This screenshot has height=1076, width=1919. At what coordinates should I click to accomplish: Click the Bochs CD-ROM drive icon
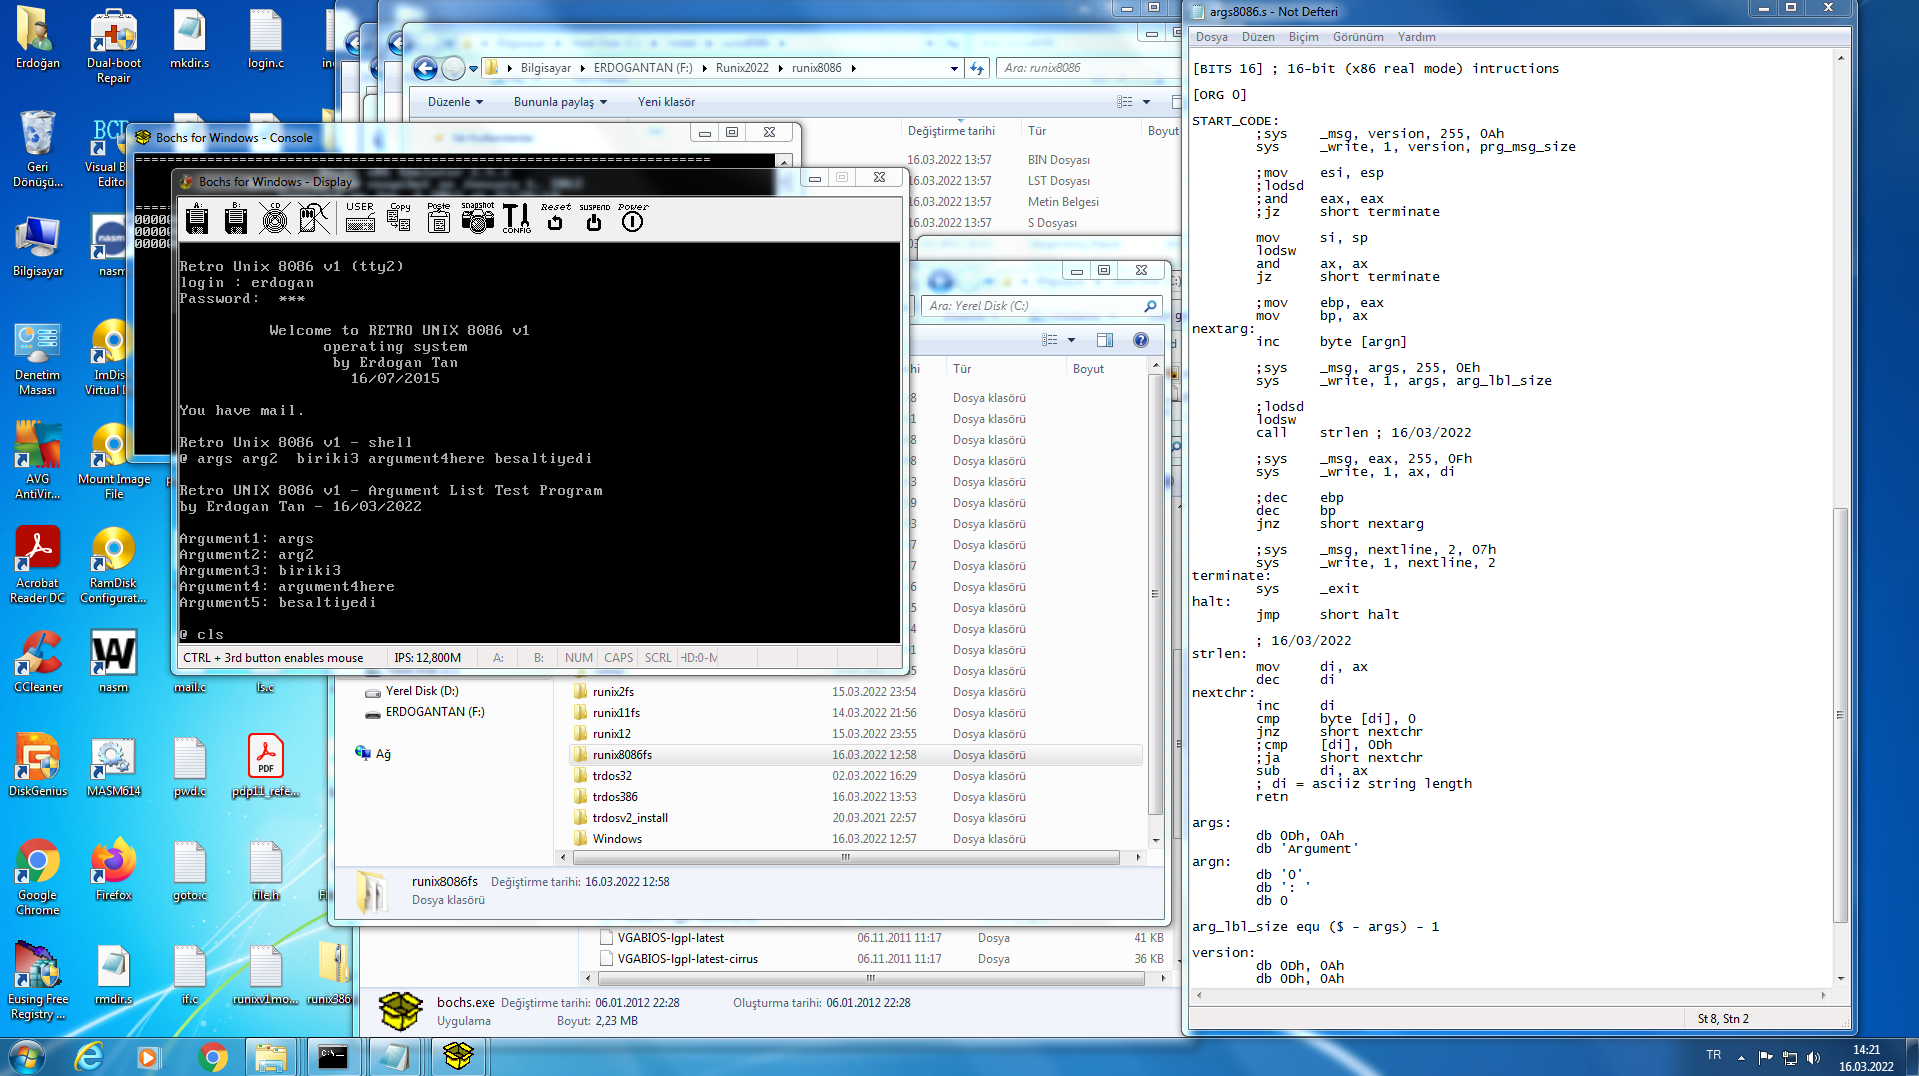point(274,218)
